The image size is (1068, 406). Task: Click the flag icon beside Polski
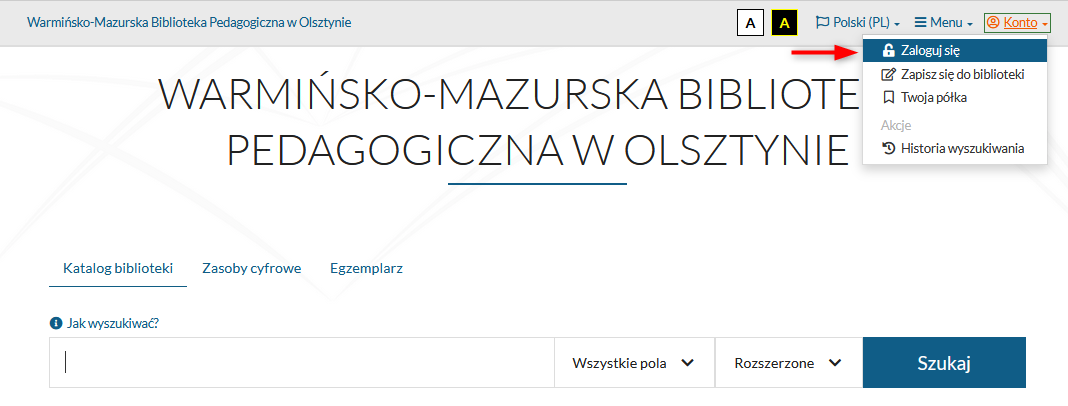tap(822, 22)
